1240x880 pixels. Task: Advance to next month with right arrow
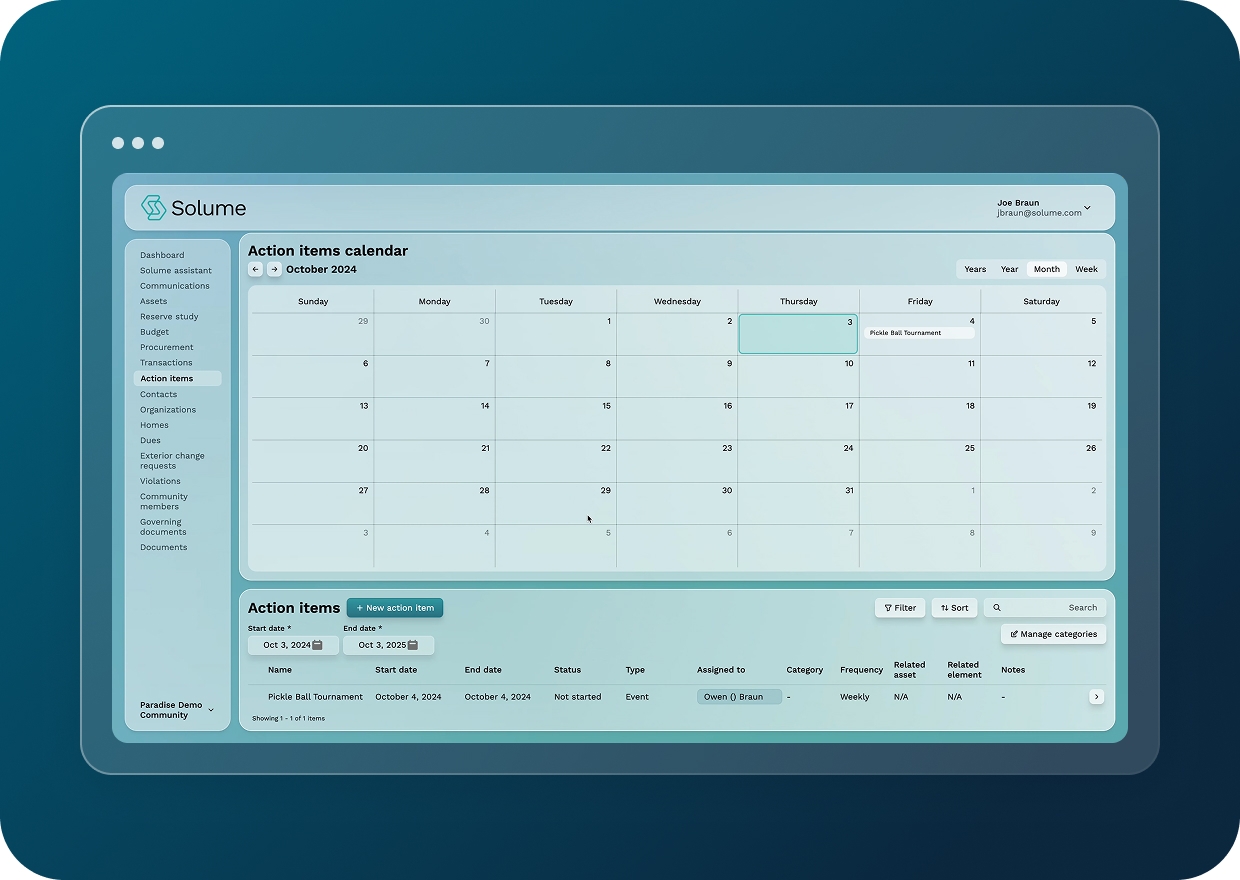[274, 270]
